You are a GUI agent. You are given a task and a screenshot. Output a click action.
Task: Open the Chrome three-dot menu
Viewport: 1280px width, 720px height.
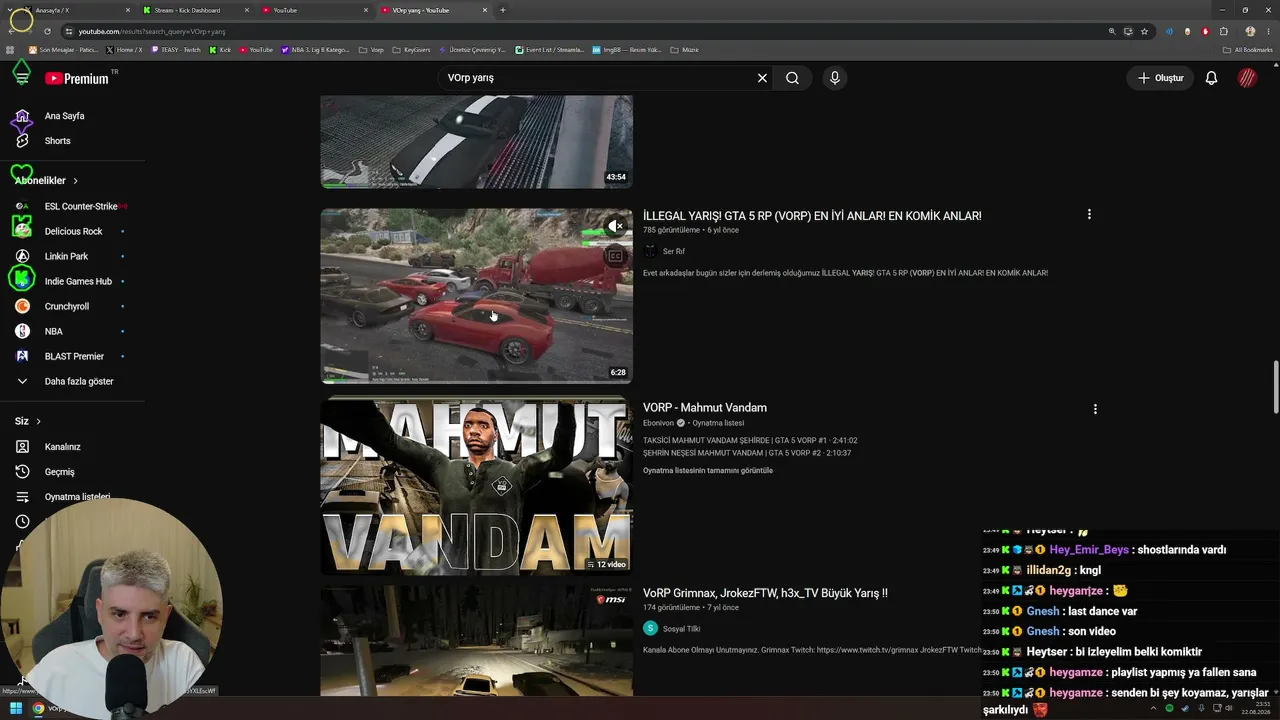click(x=1267, y=31)
